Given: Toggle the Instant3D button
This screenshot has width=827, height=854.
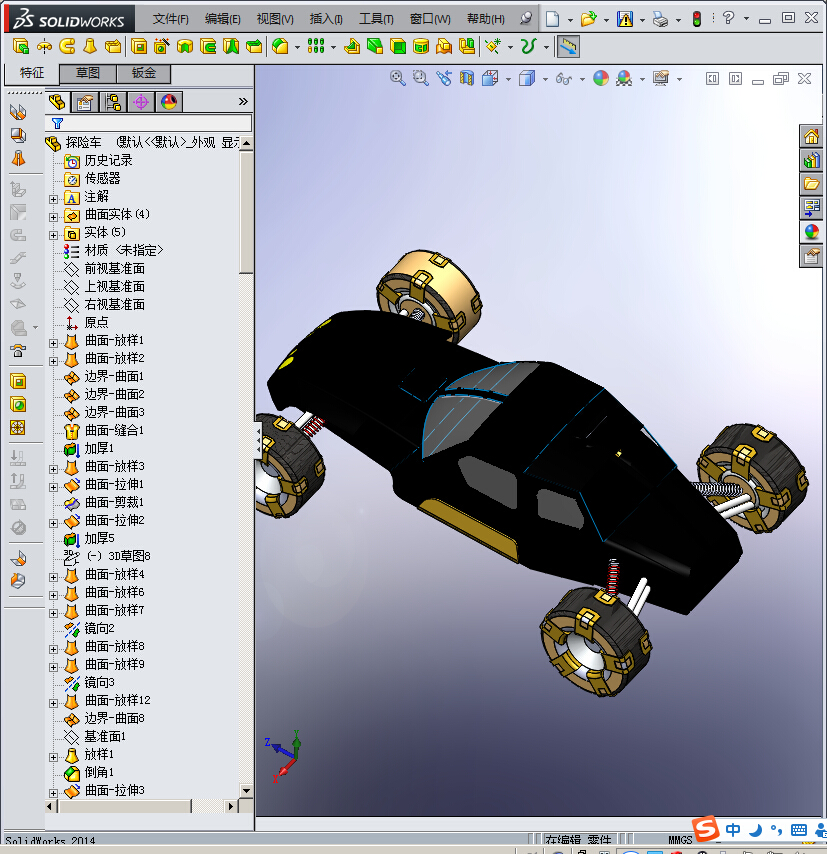Looking at the screenshot, I should click(568, 47).
